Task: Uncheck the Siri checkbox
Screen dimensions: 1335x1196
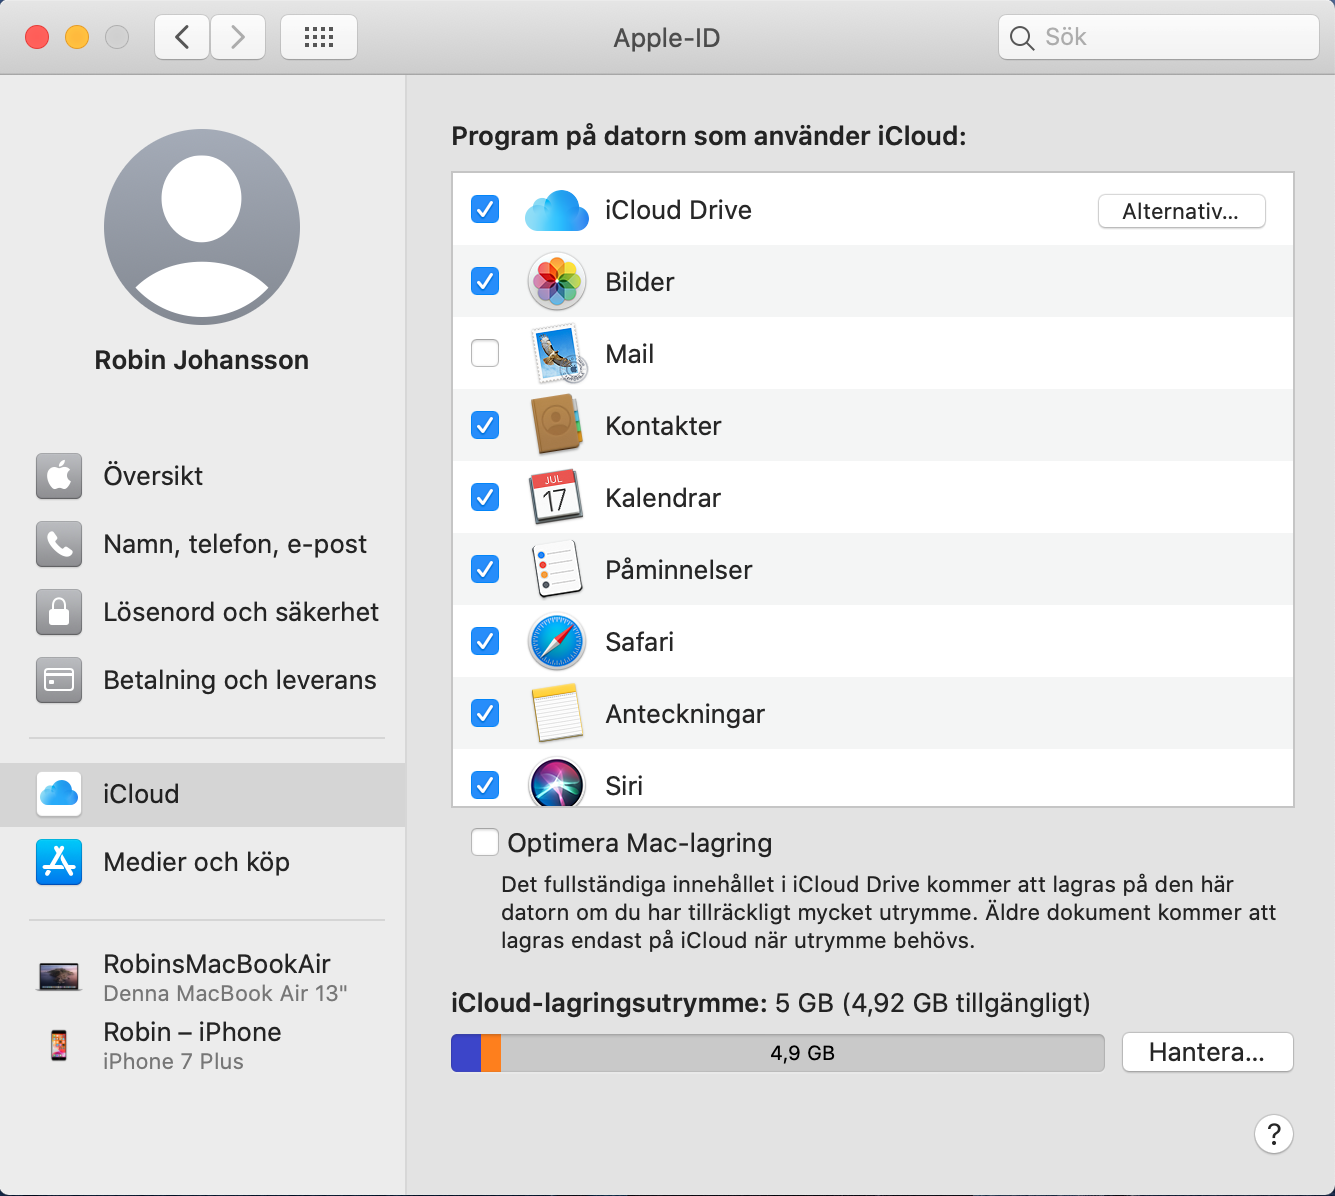Action: pyautogui.click(x=485, y=785)
